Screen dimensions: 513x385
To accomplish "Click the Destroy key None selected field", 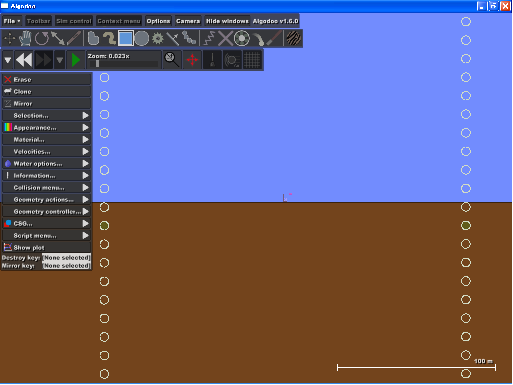I will (x=66, y=258).
